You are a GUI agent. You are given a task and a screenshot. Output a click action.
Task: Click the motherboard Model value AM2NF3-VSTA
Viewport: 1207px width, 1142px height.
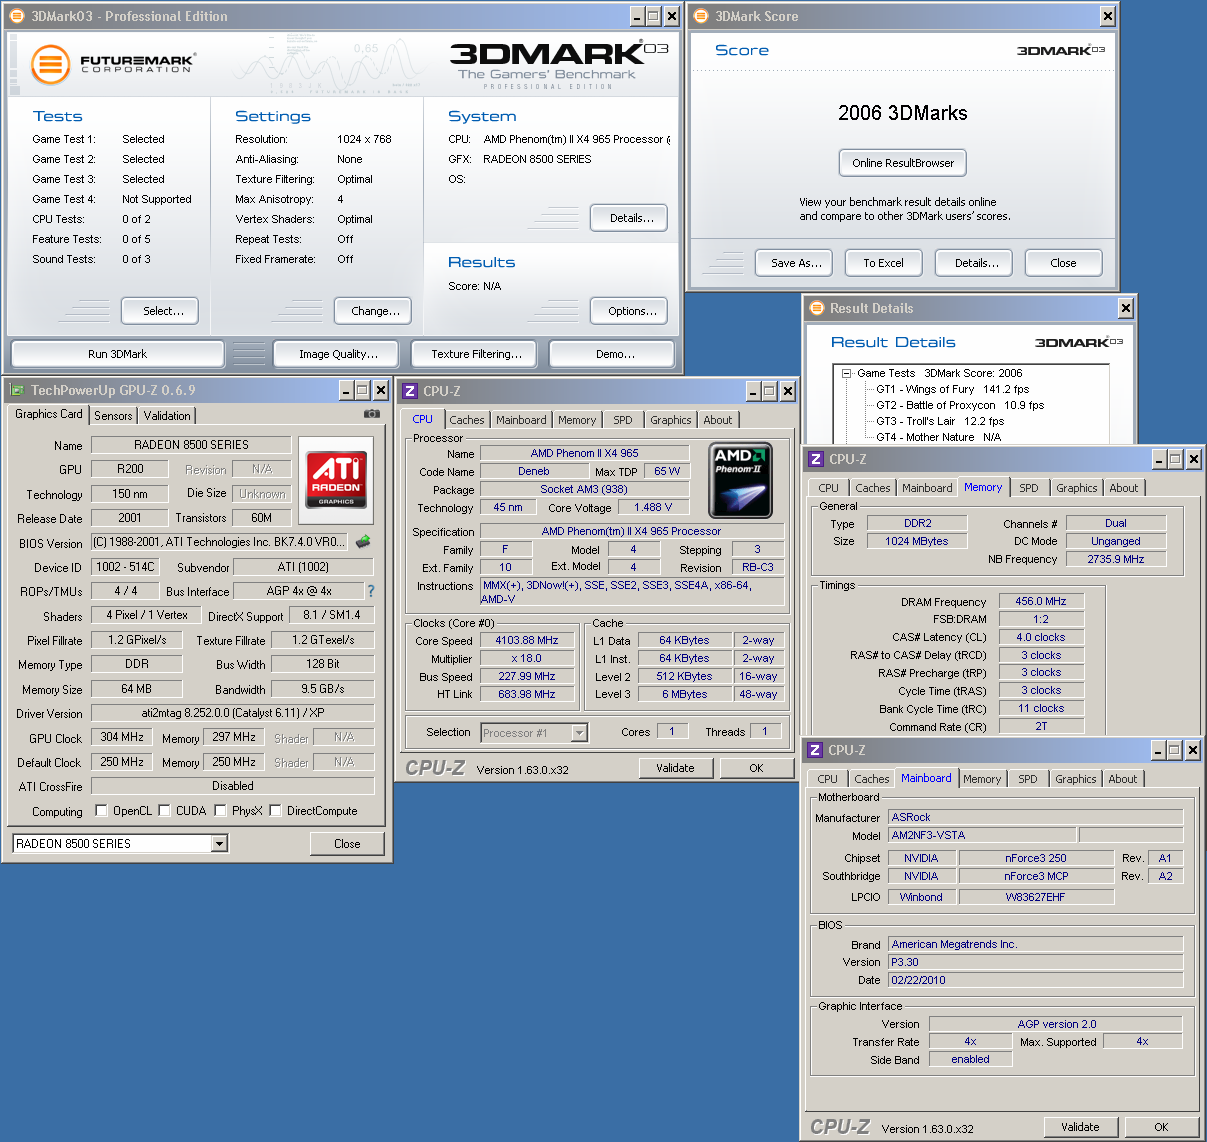pos(982,835)
